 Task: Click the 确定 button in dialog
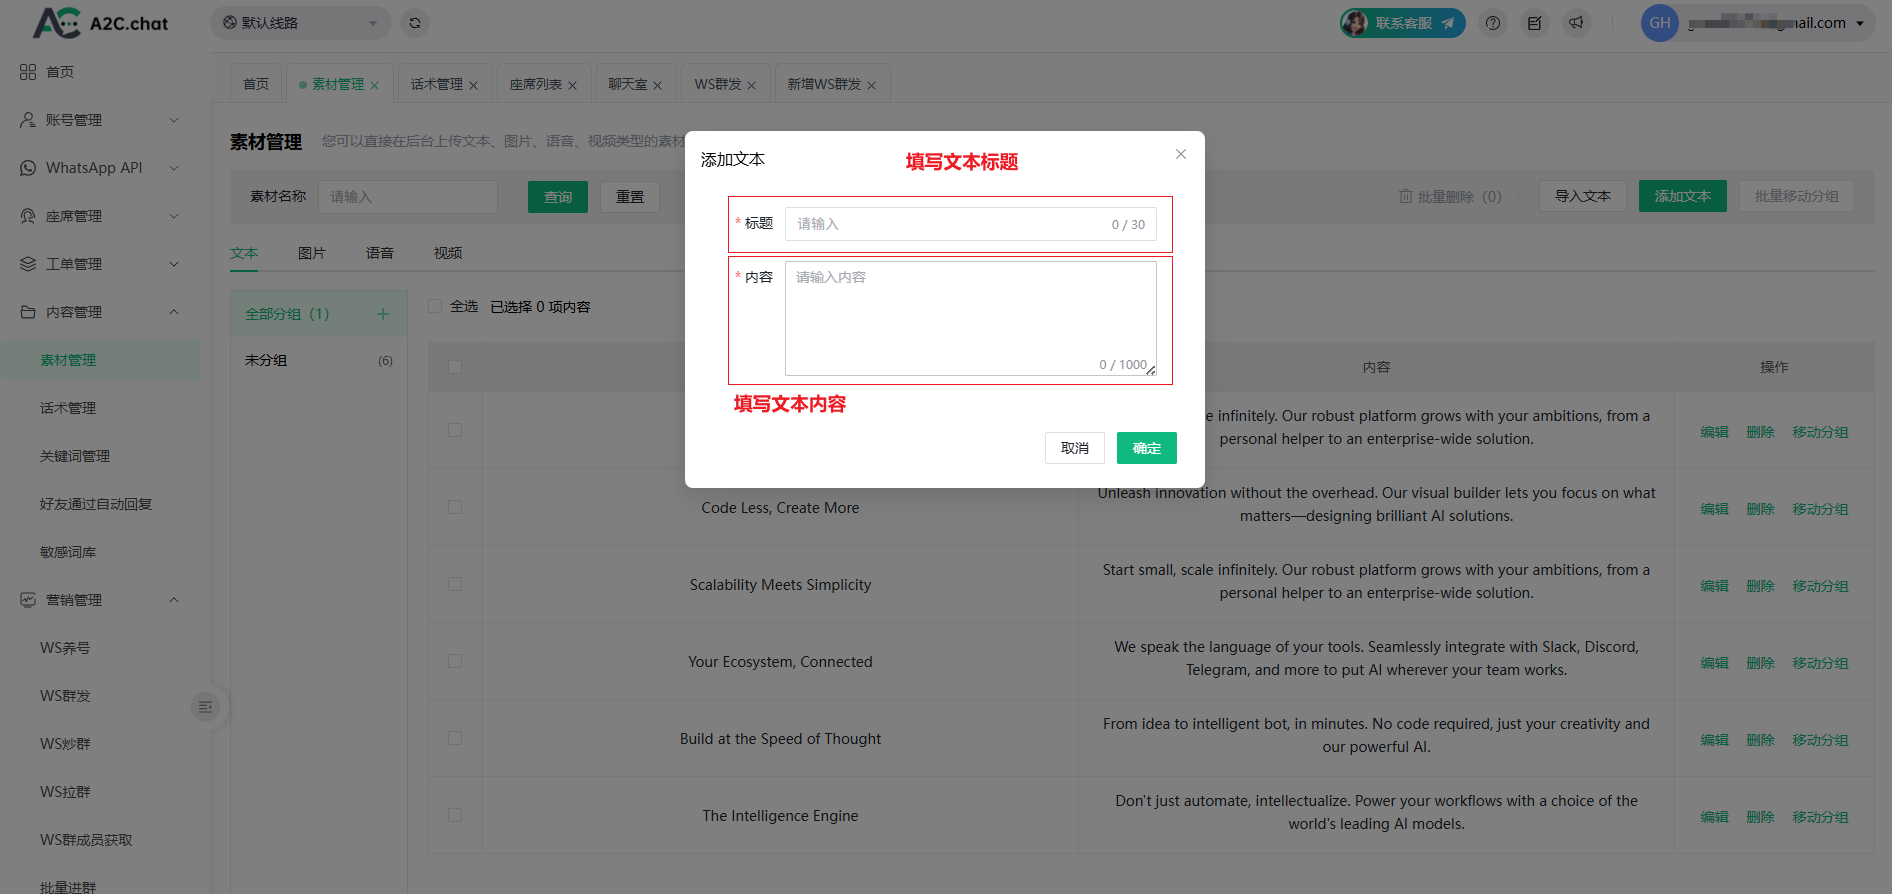point(1146,448)
